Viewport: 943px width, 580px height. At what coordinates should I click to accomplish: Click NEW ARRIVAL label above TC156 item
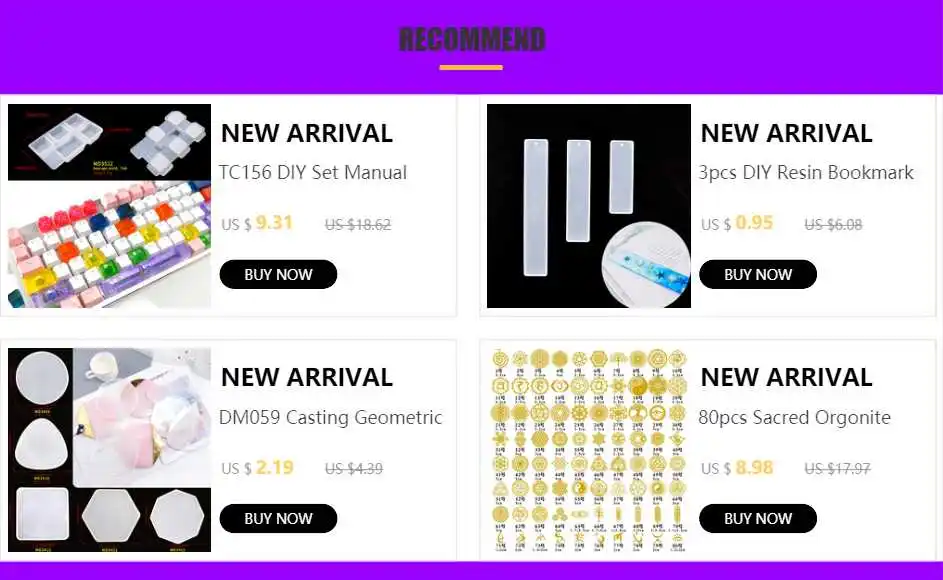307,134
